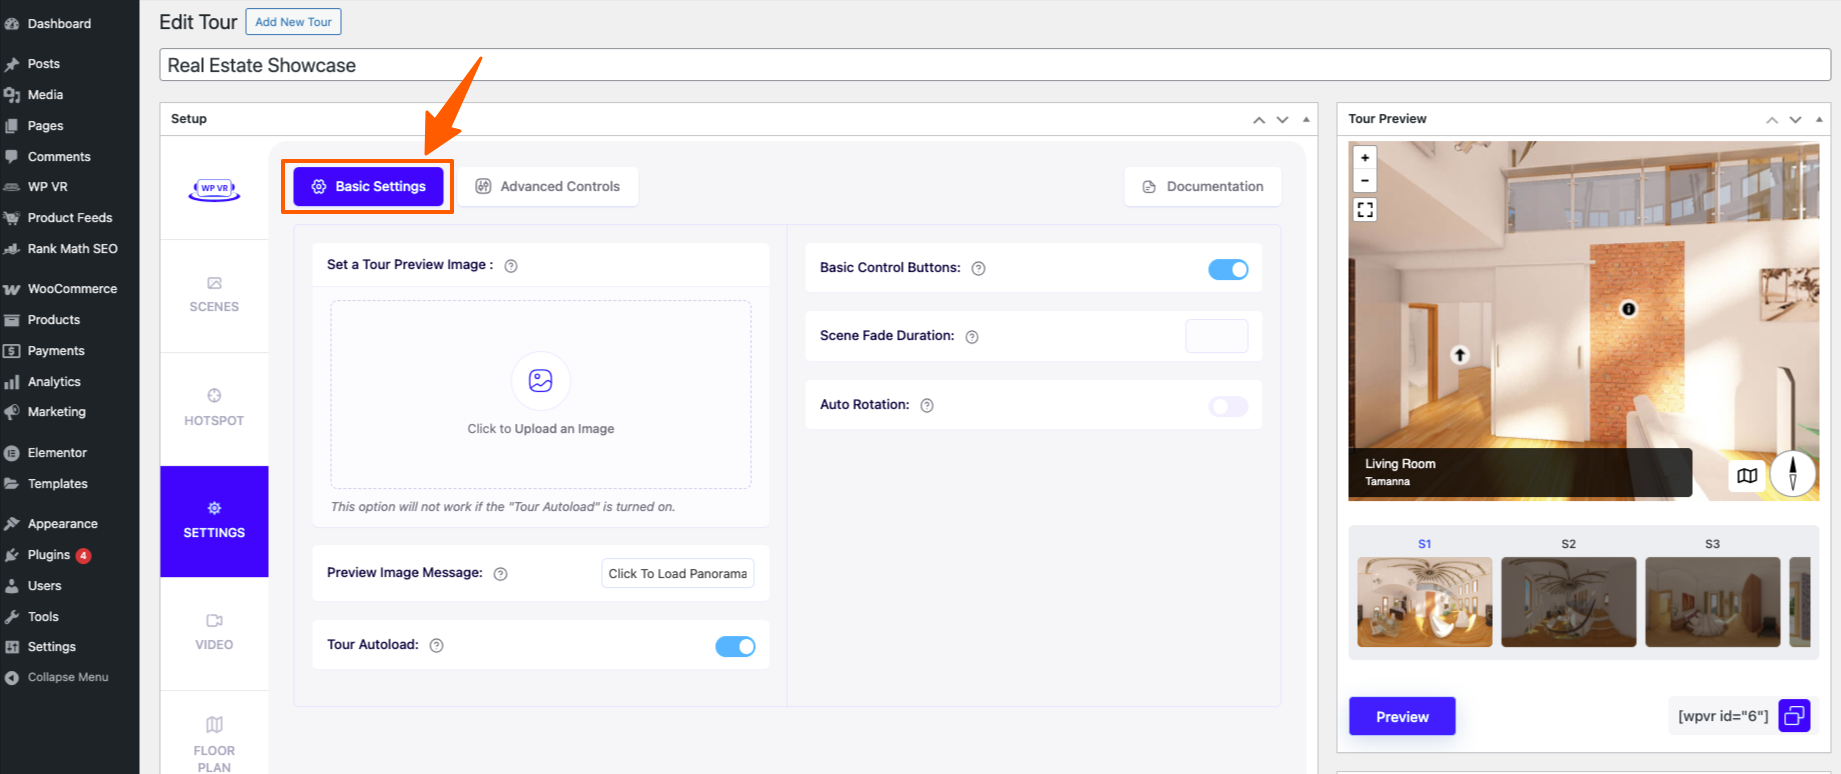Show help for Tour Autoload

436,646
